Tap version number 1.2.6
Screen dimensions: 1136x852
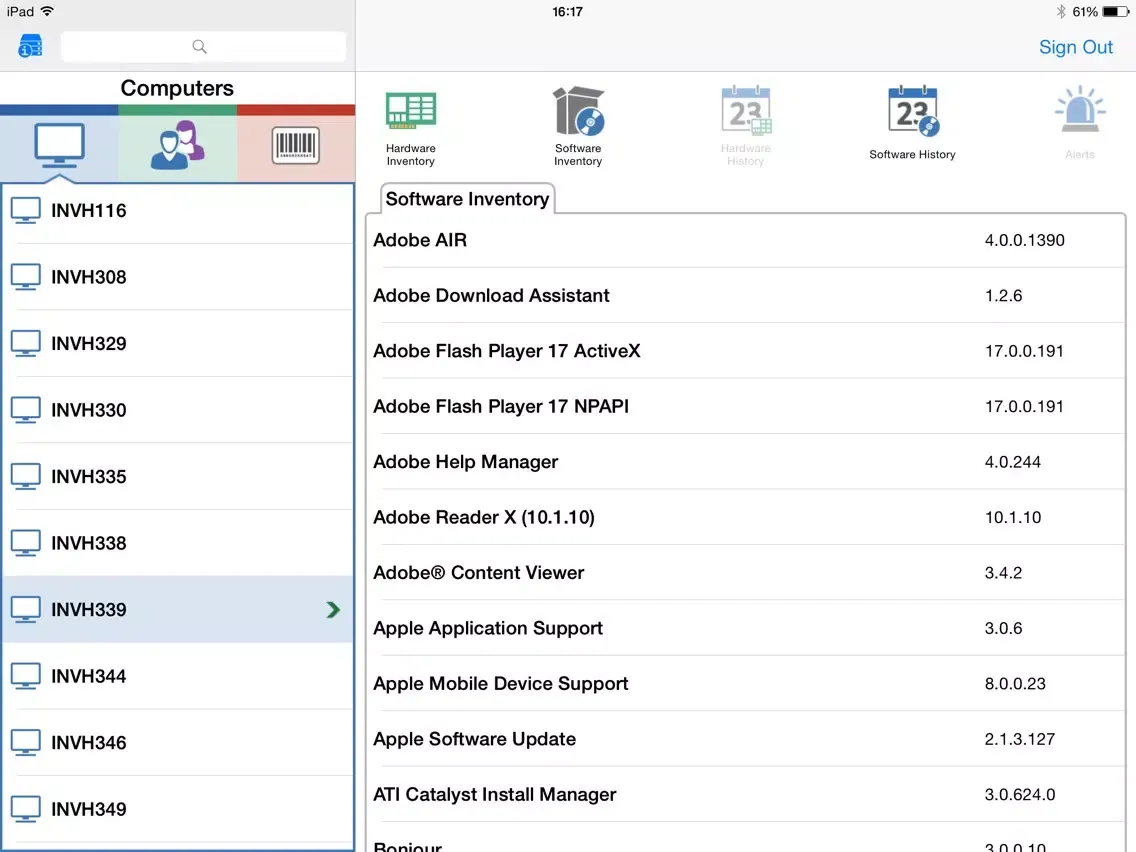(1003, 296)
